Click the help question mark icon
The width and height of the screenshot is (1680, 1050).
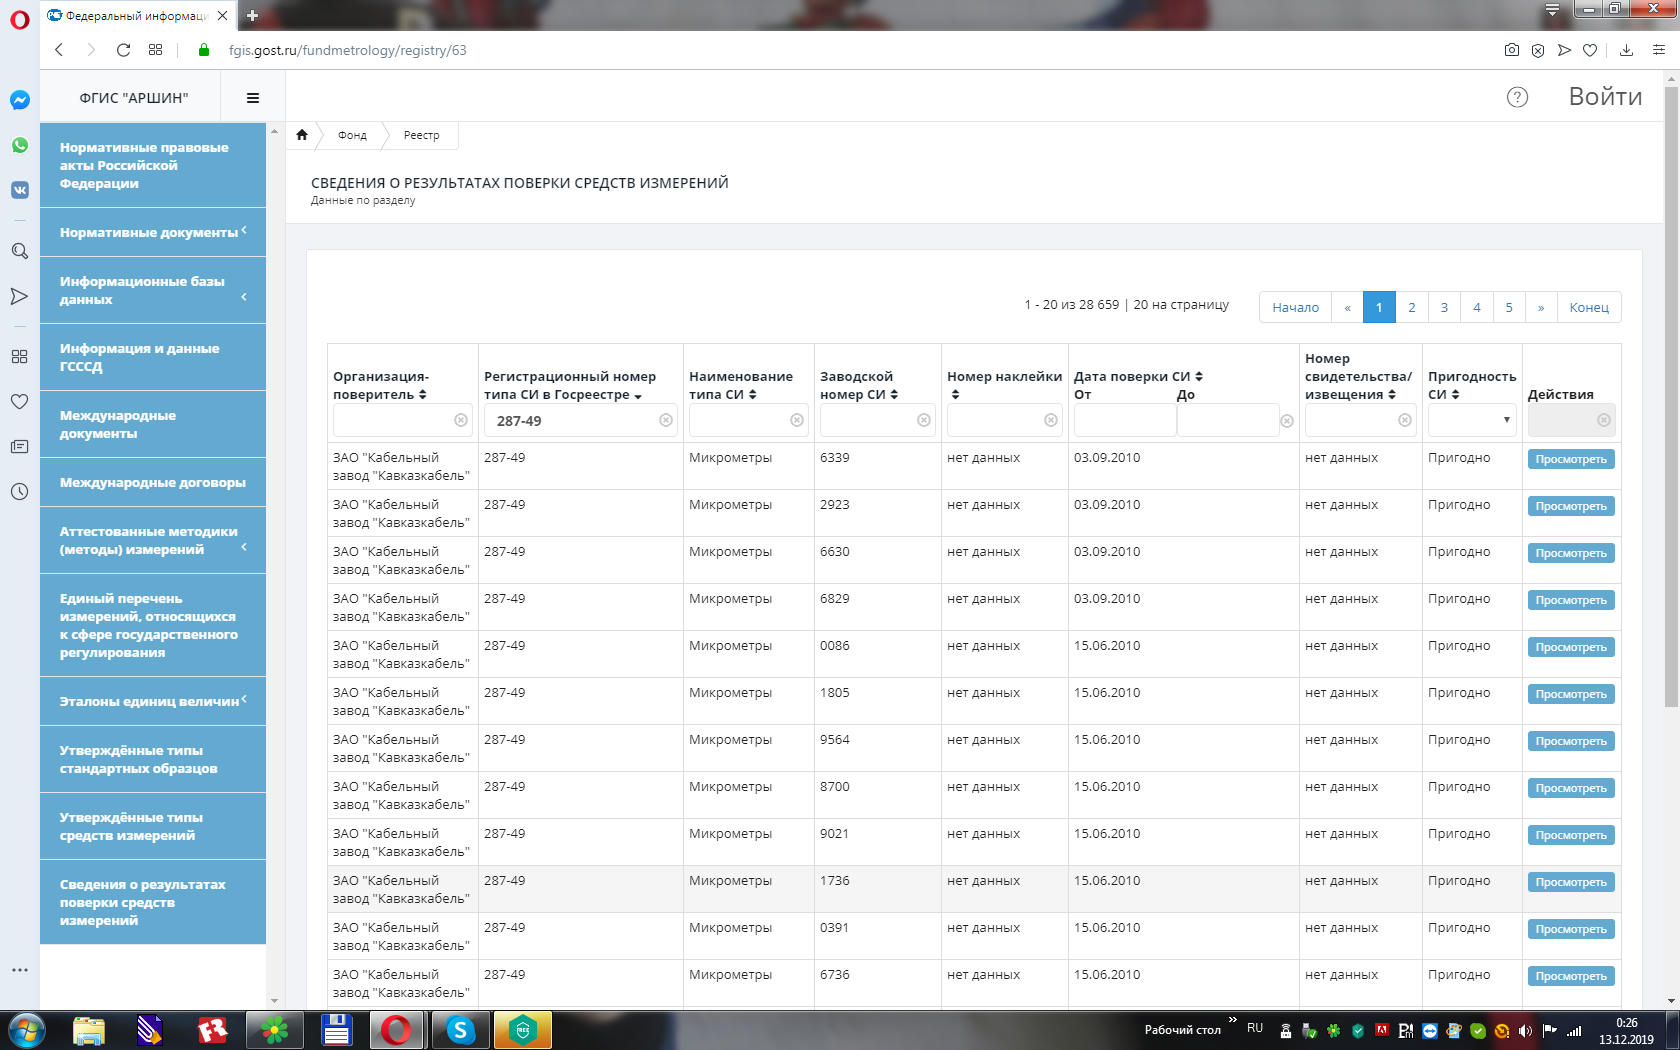point(1517,97)
